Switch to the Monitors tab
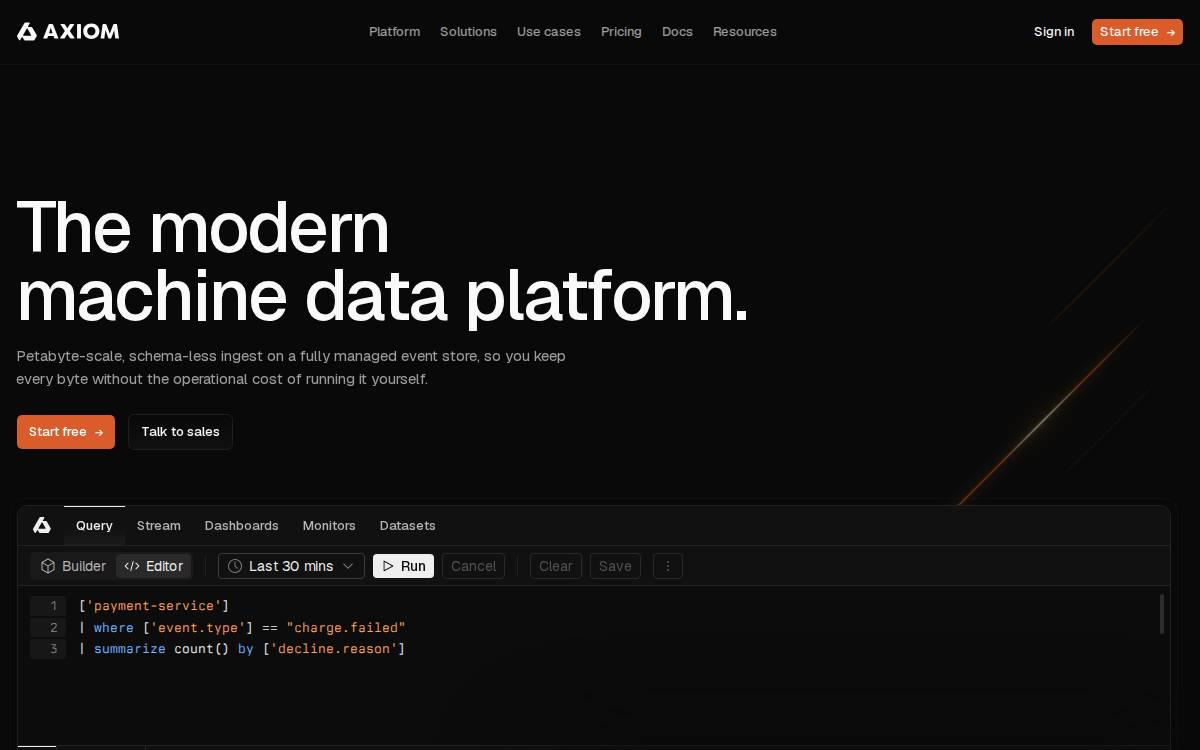This screenshot has width=1200, height=750. pos(329,525)
